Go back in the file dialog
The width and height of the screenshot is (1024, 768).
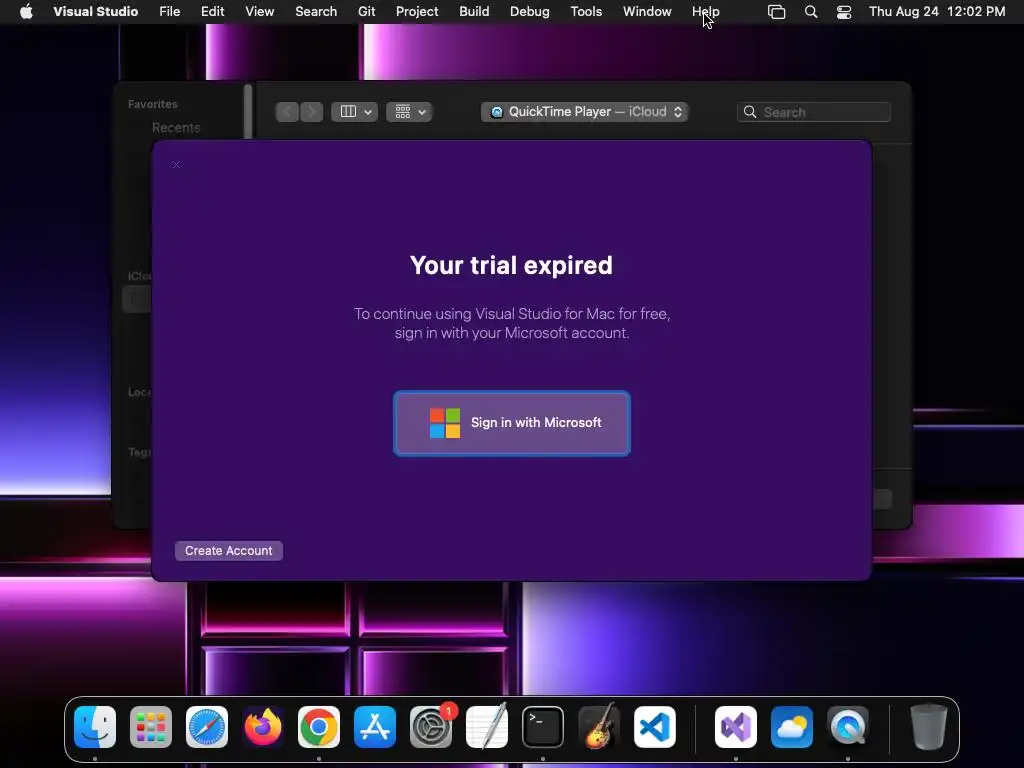point(287,112)
